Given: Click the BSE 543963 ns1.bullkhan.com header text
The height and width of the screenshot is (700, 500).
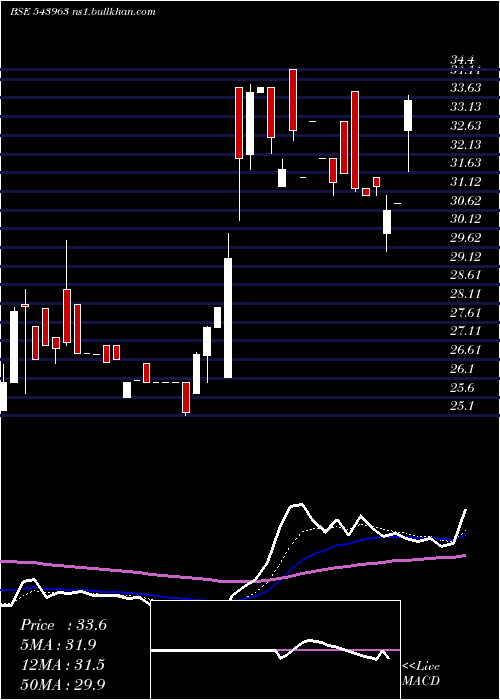Looking at the screenshot, I should pyautogui.click(x=83, y=12).
